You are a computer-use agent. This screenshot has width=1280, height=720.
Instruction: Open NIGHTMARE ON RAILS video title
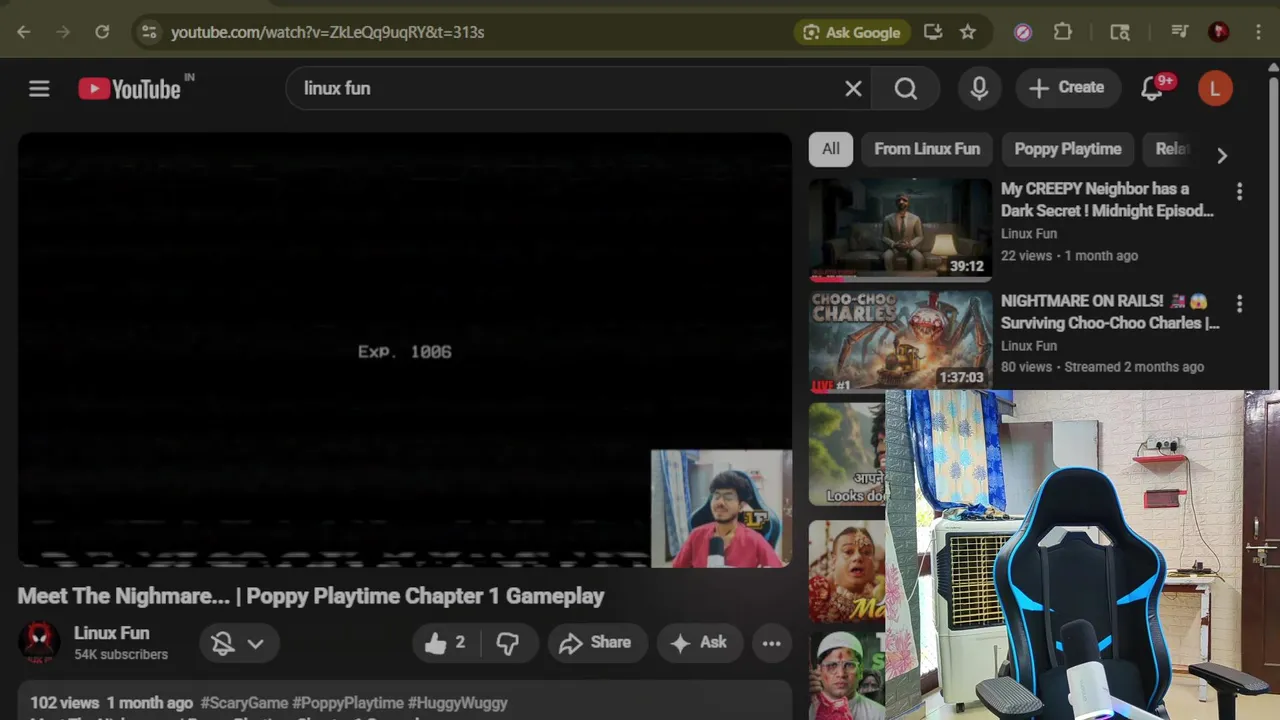click(x=1110, y=312)
